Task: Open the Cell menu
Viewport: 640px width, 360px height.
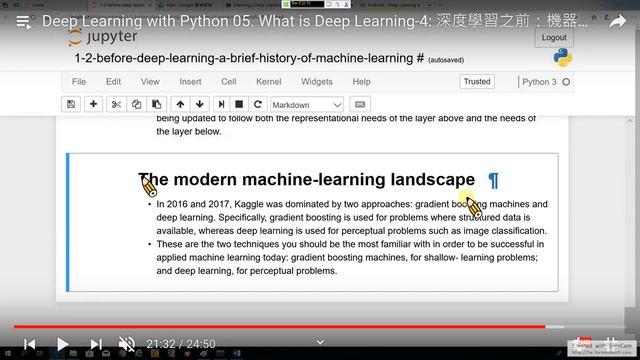Action: click(x=229, y=82)
